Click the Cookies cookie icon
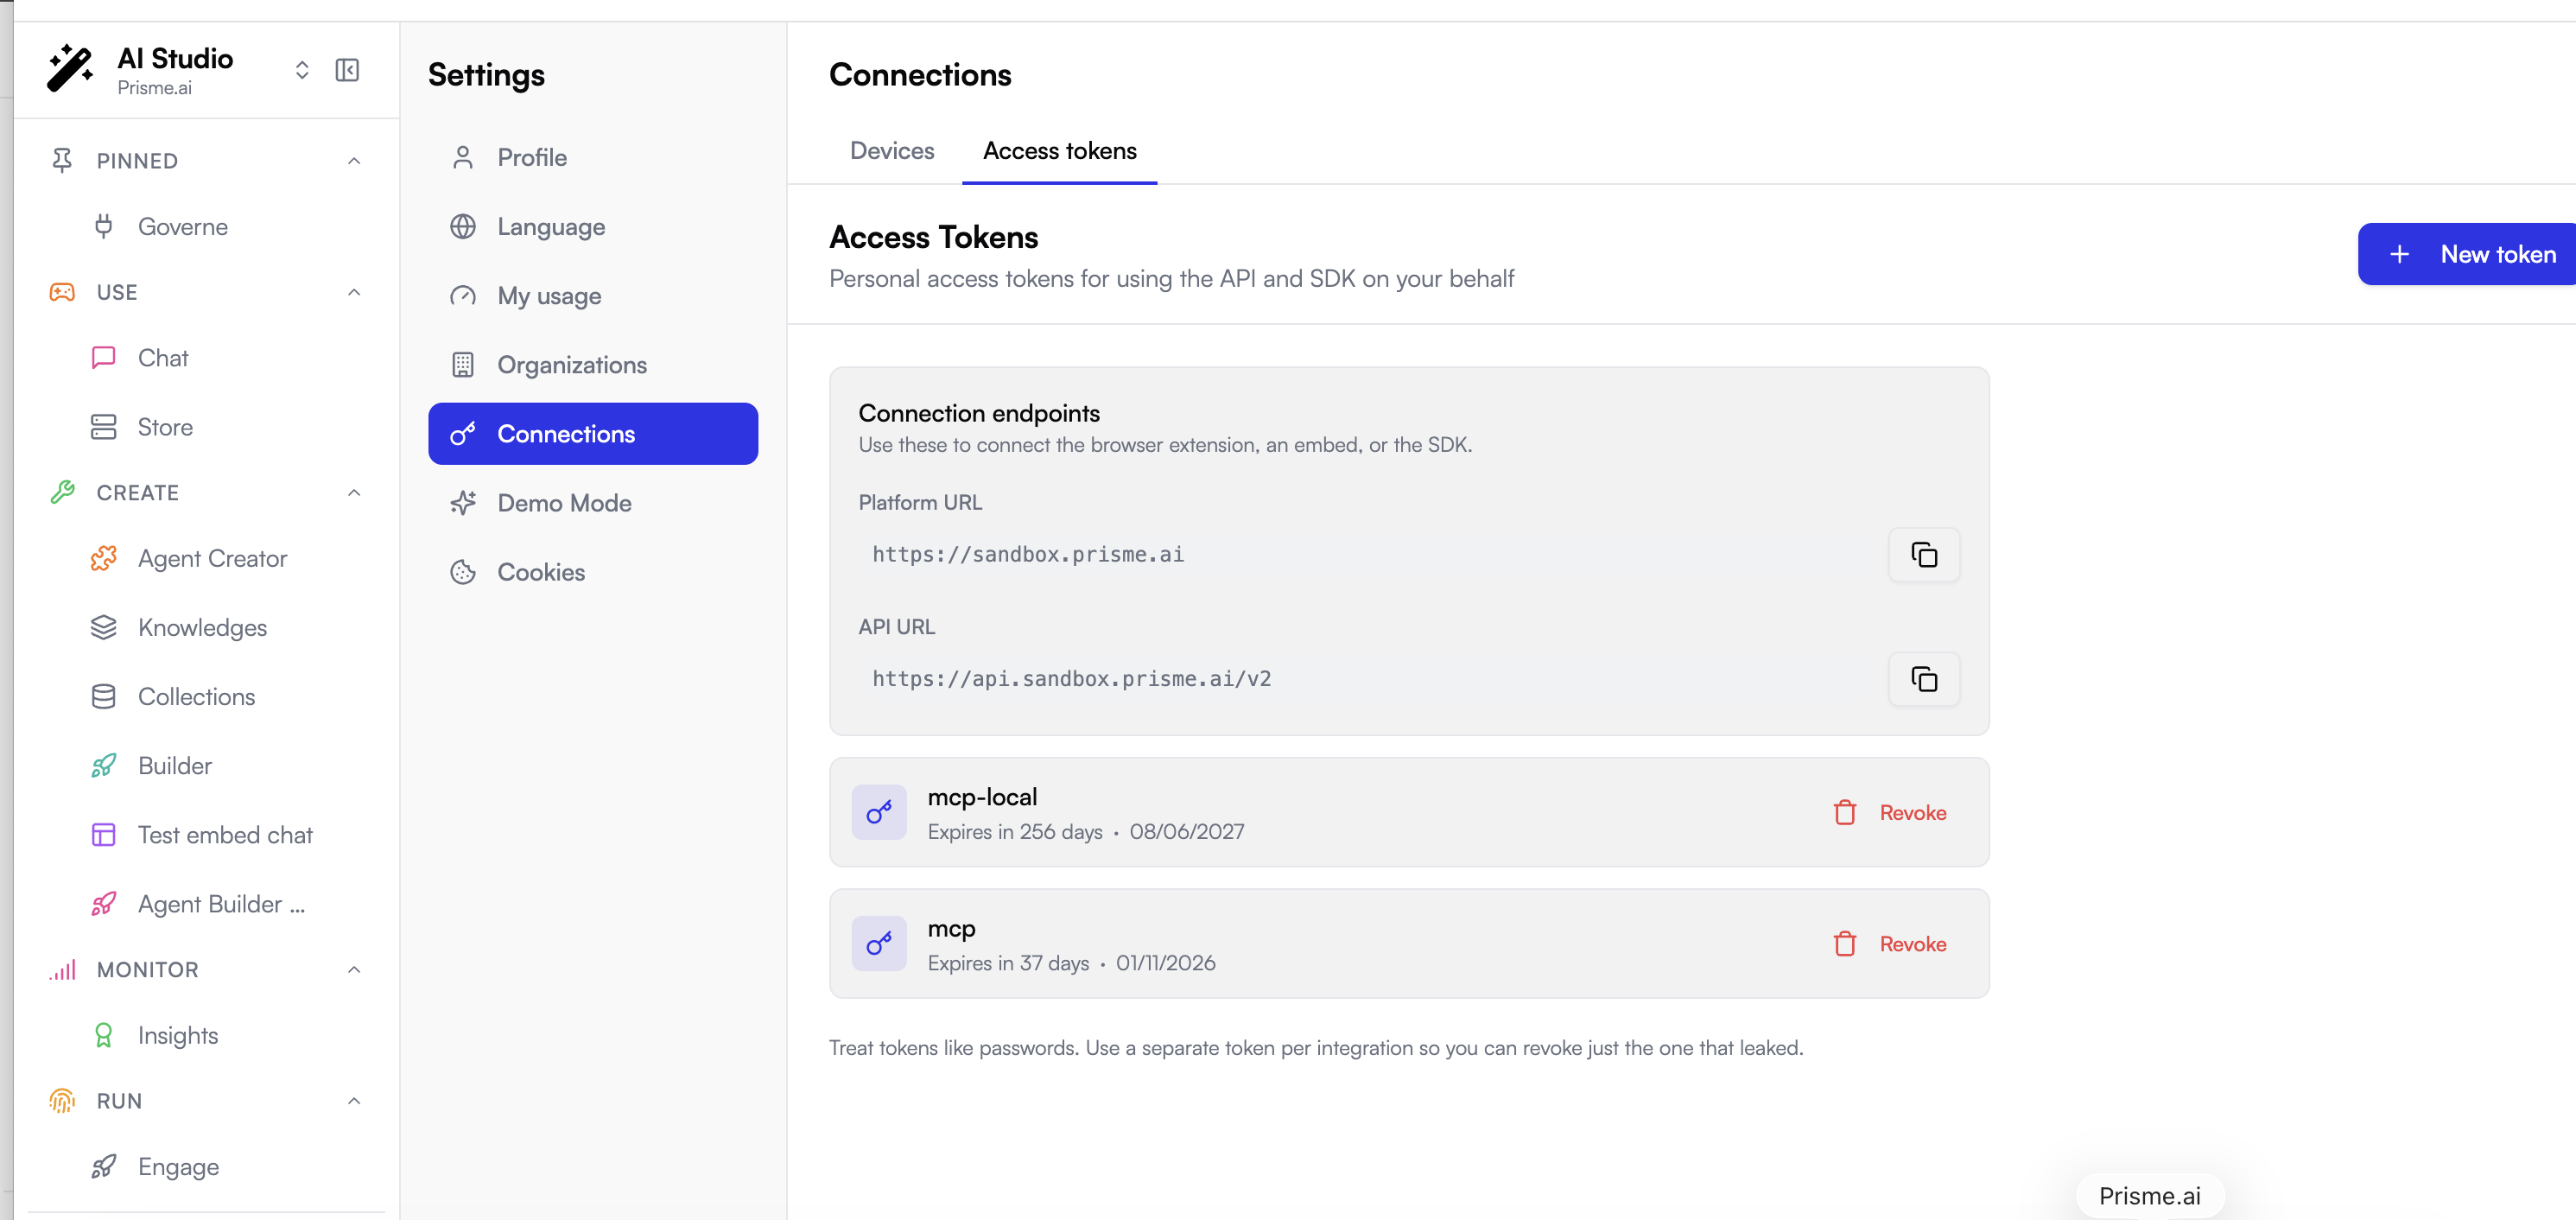 coord(463,572)
